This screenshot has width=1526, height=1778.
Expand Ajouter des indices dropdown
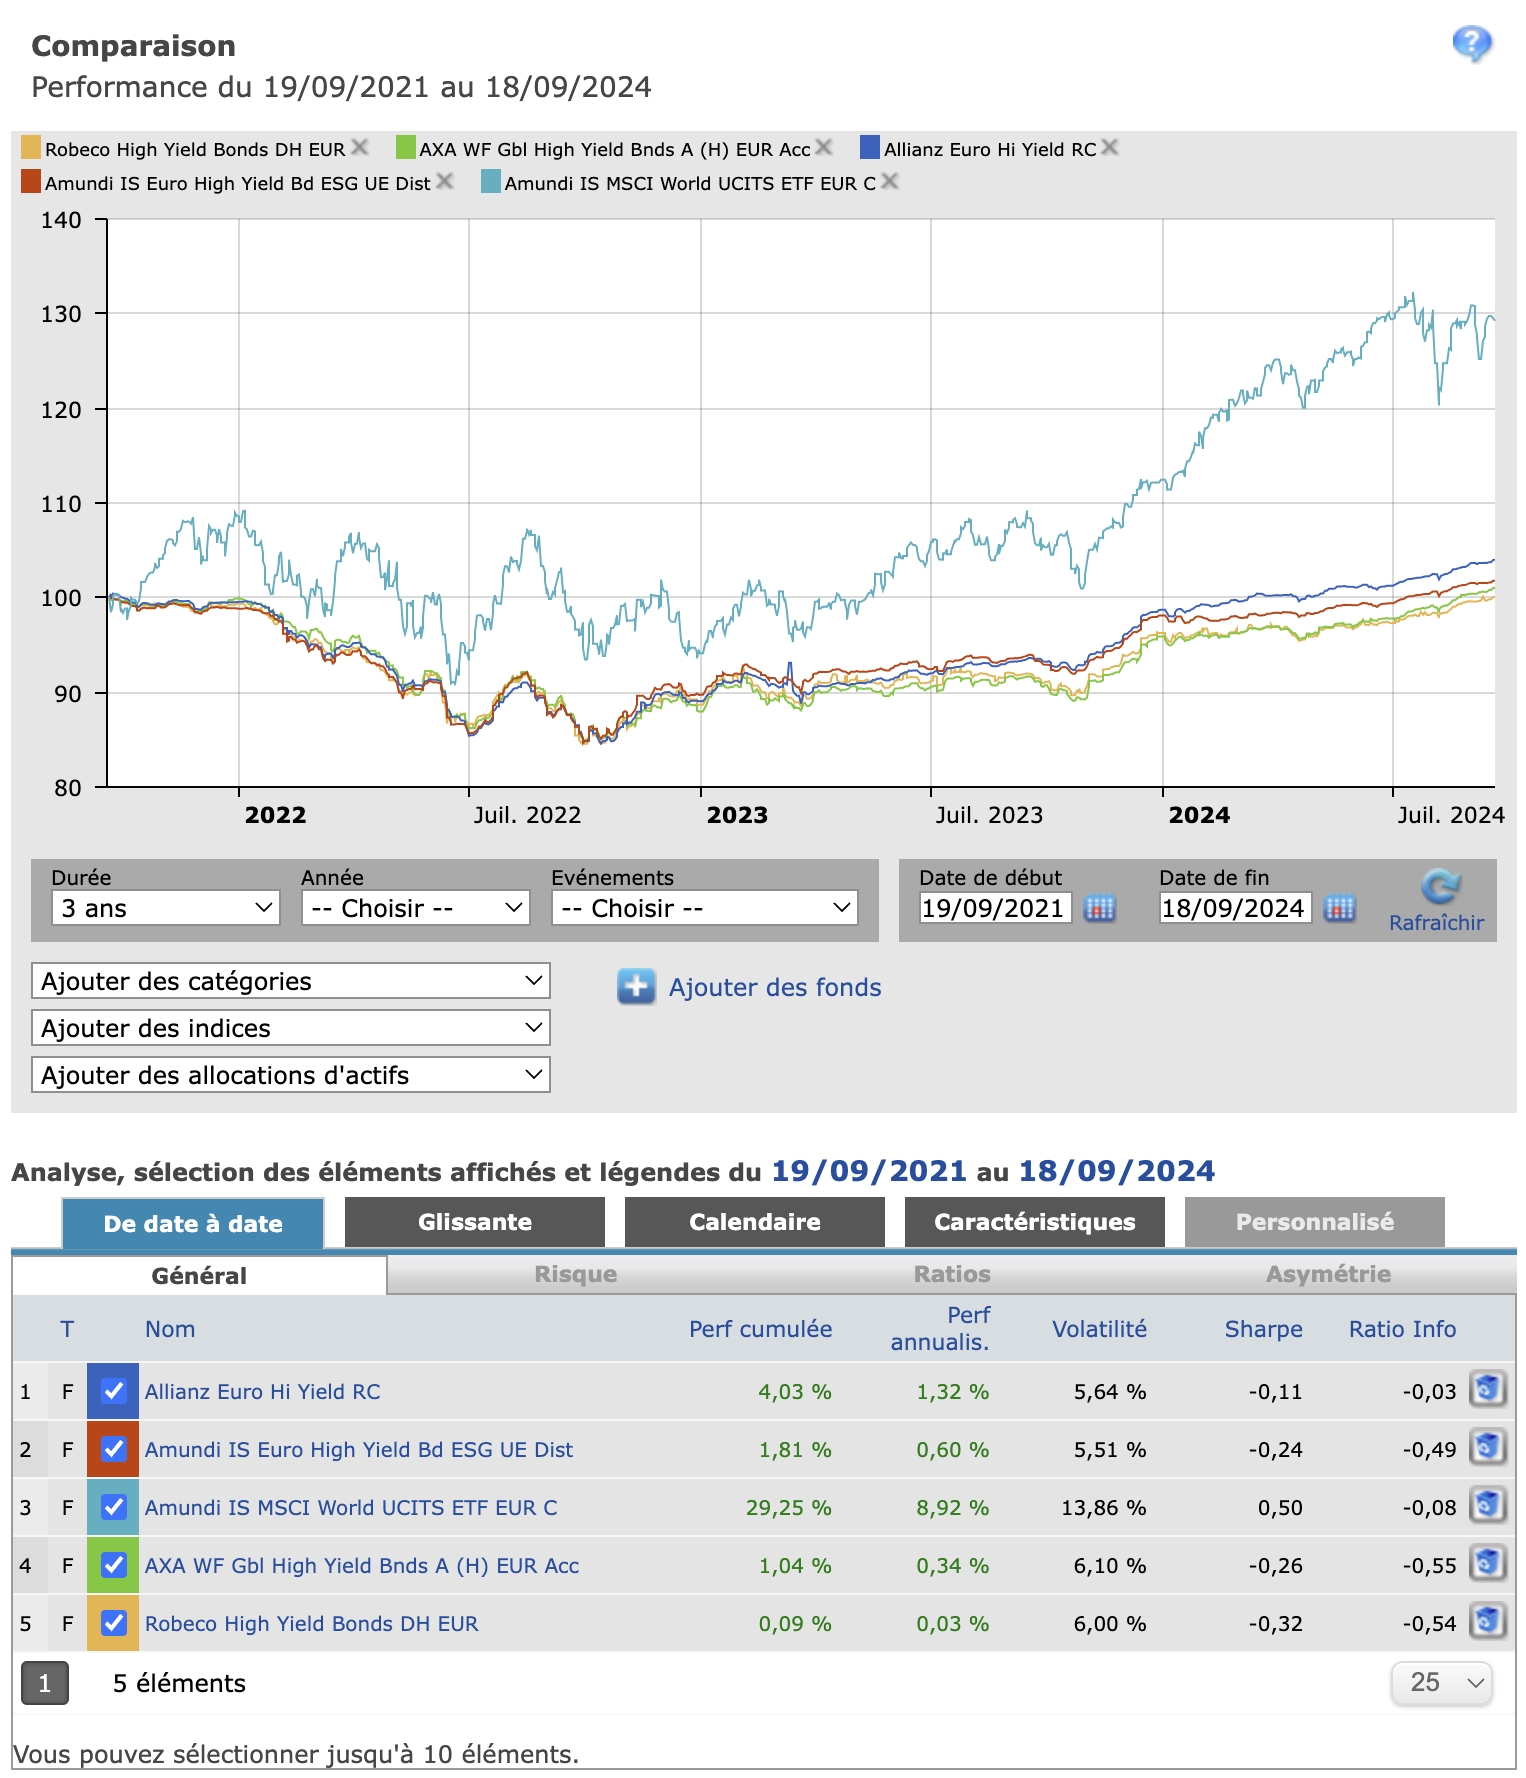291,1028
